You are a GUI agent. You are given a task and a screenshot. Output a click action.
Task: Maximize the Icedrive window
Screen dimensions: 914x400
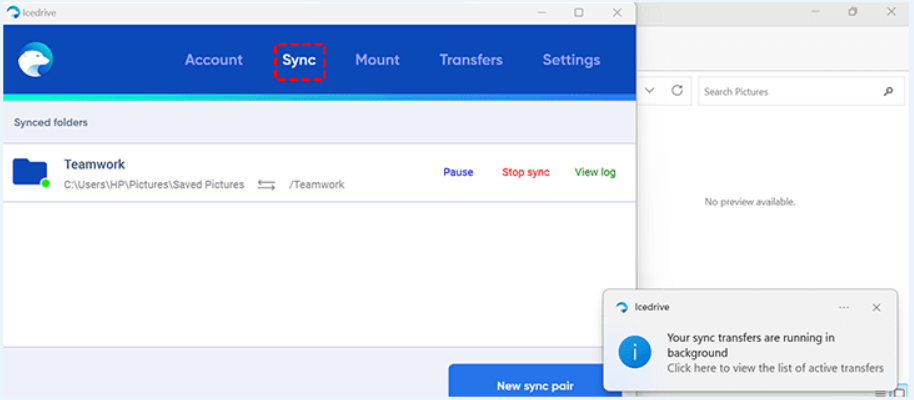tap(578, 12)
